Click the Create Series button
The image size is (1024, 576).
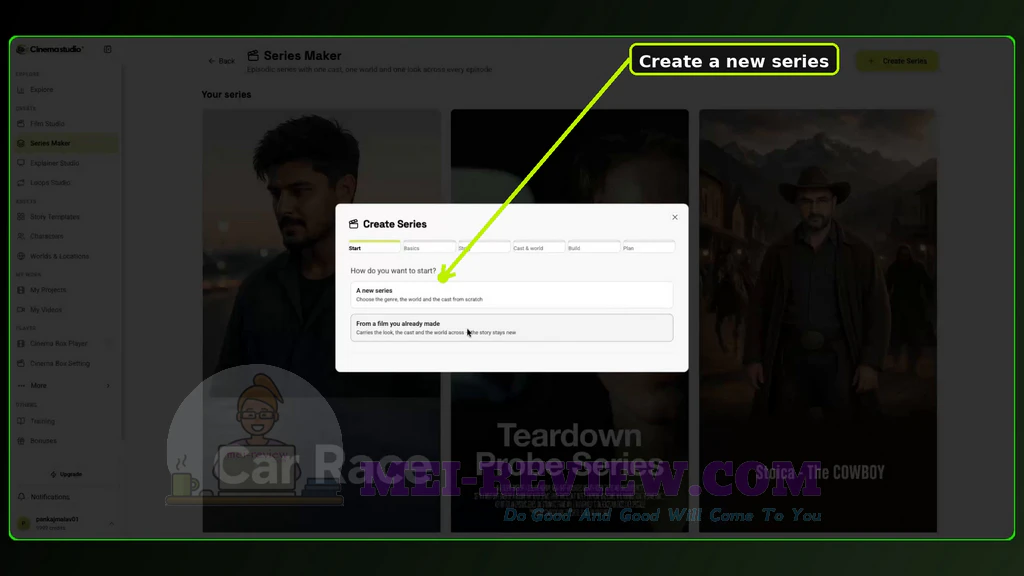click(x=897, y=61)
